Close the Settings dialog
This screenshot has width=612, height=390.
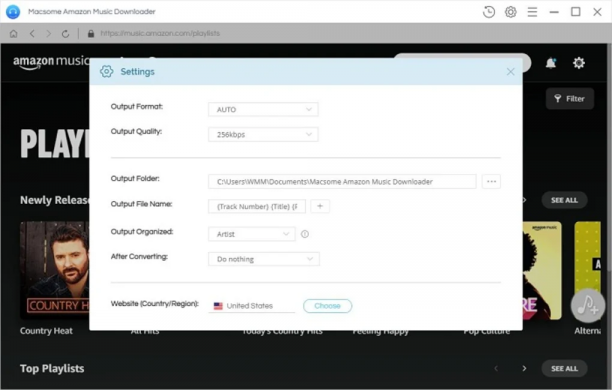(x=511, y=72)
